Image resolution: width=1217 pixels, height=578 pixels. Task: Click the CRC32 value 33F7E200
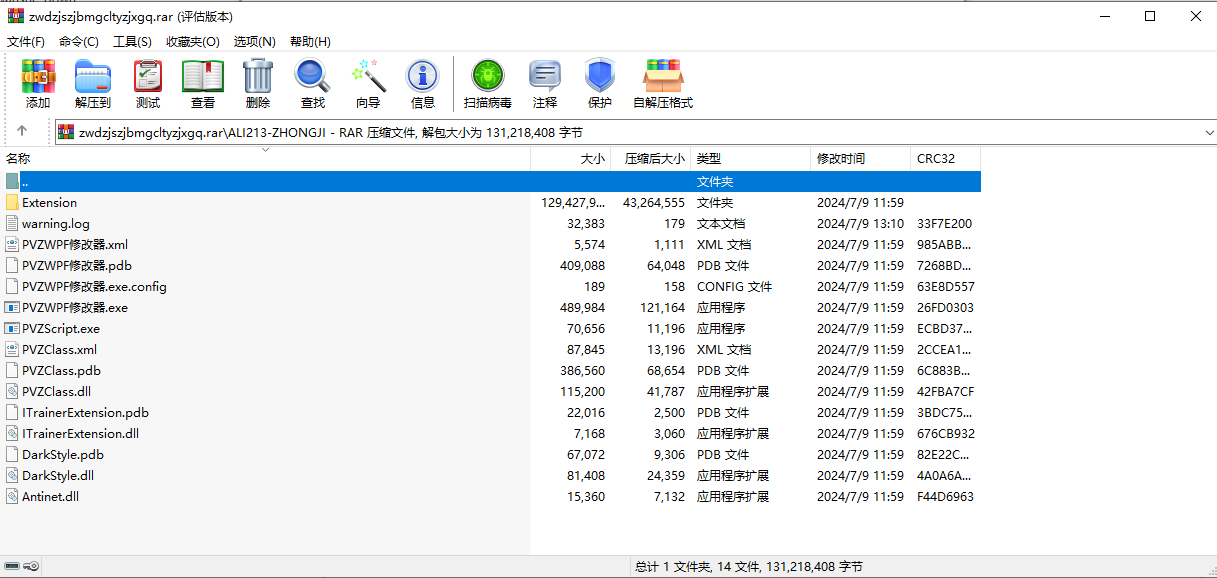[x=944, y=224]
